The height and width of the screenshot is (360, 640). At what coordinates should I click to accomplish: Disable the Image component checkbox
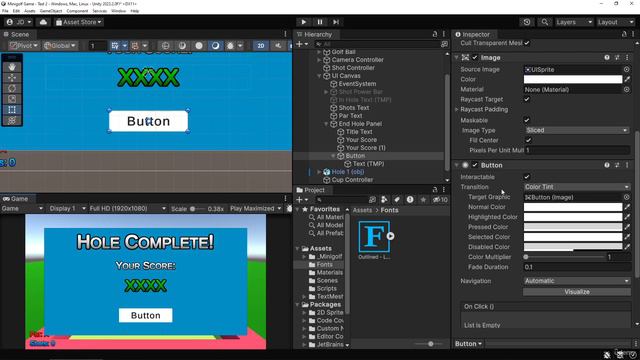475,58
